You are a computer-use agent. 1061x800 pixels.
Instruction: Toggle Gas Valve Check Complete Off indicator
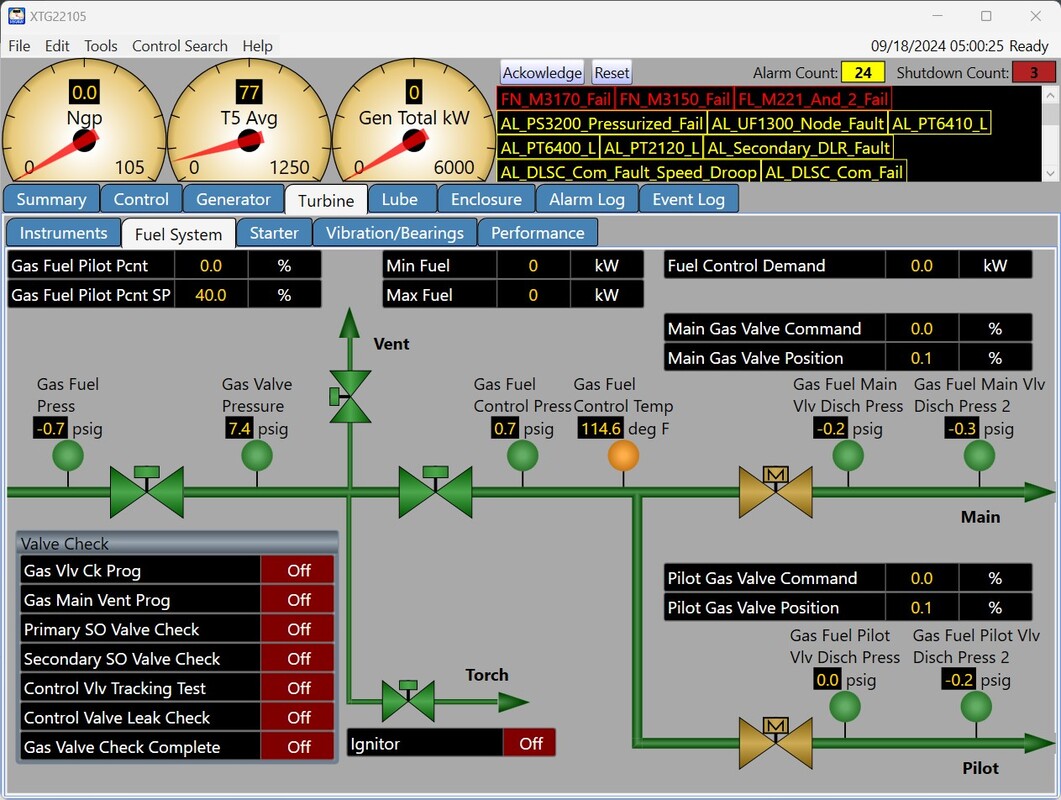coord(298,747)
